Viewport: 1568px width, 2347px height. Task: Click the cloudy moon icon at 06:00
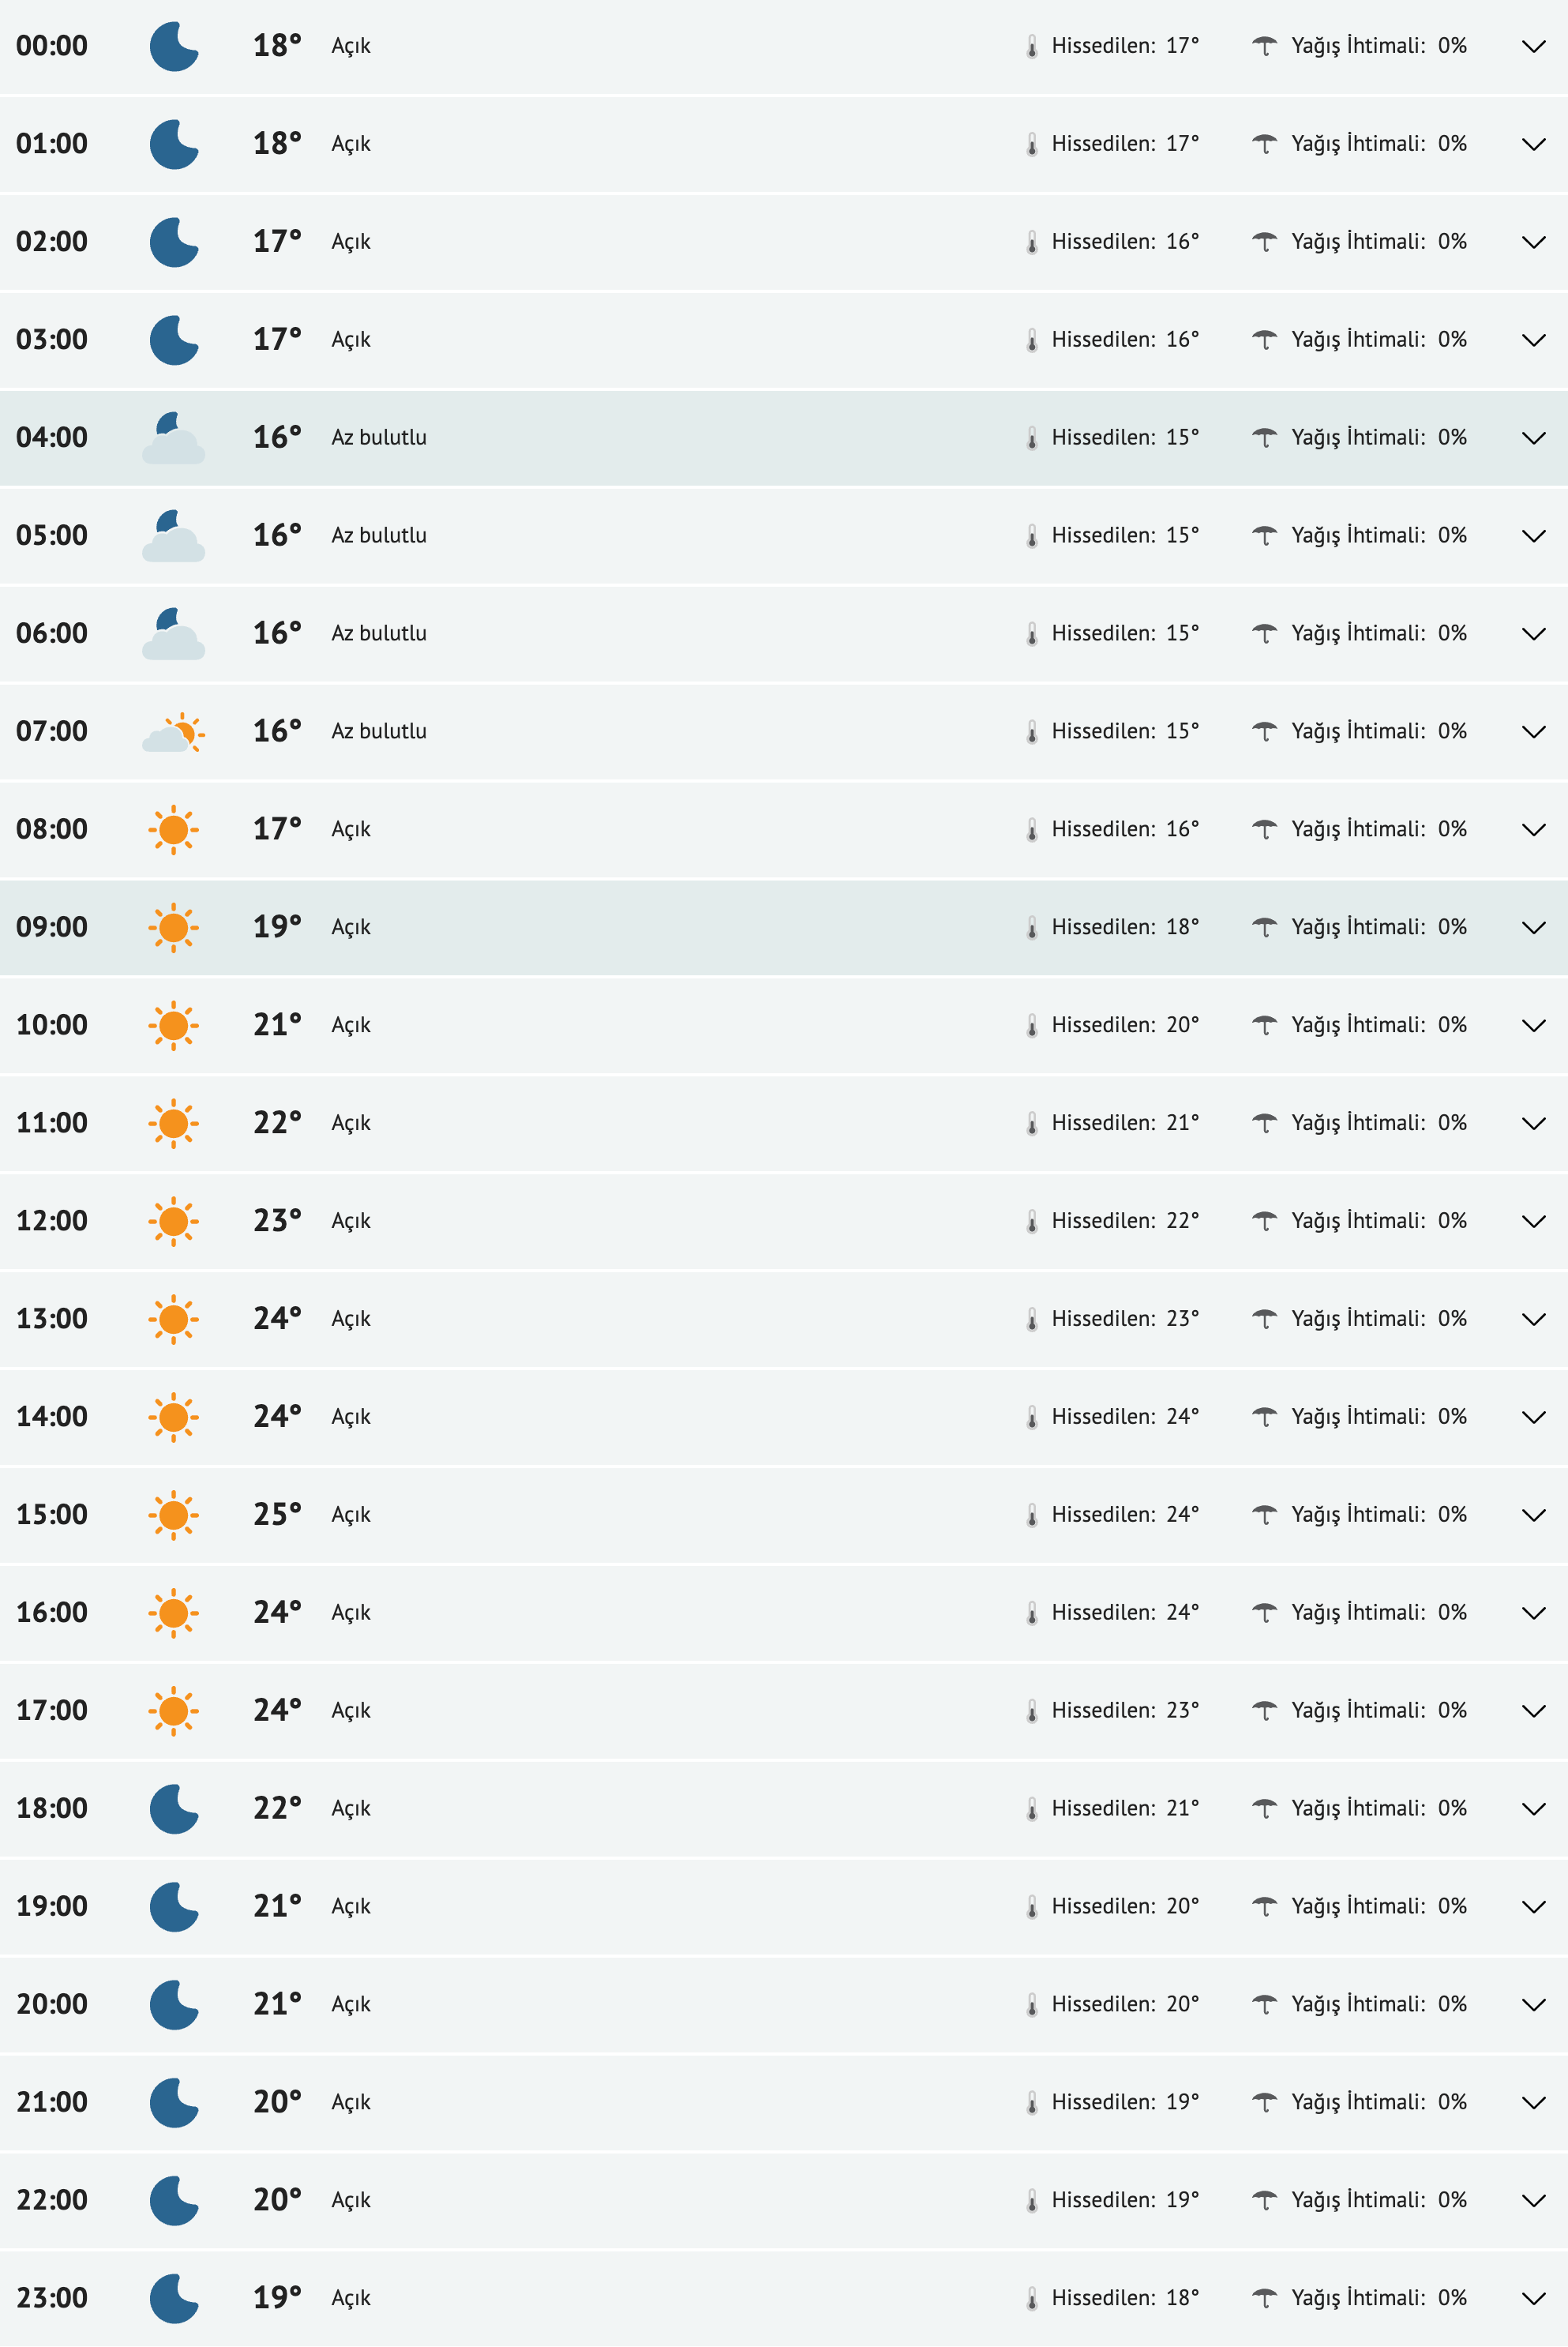(x=173, y=634)
